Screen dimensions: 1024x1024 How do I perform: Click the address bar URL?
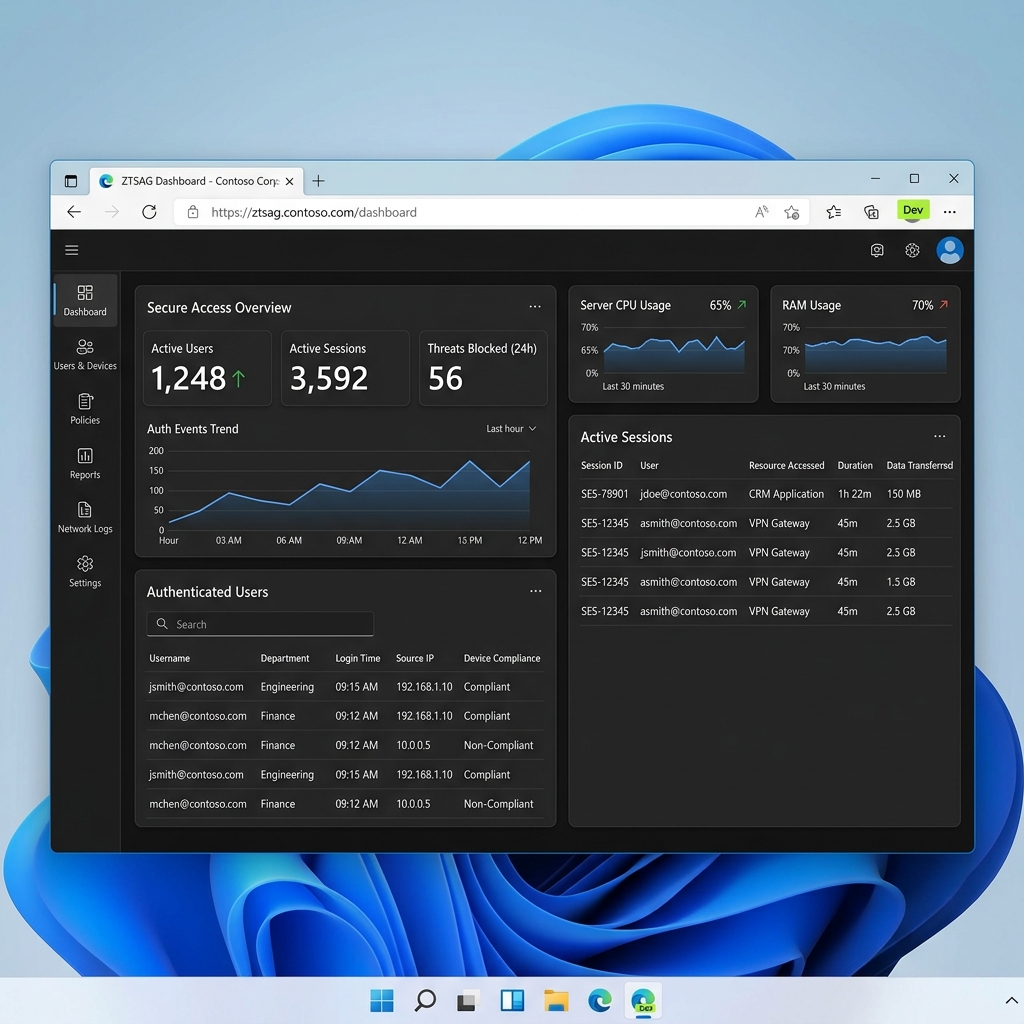point(314,212)
